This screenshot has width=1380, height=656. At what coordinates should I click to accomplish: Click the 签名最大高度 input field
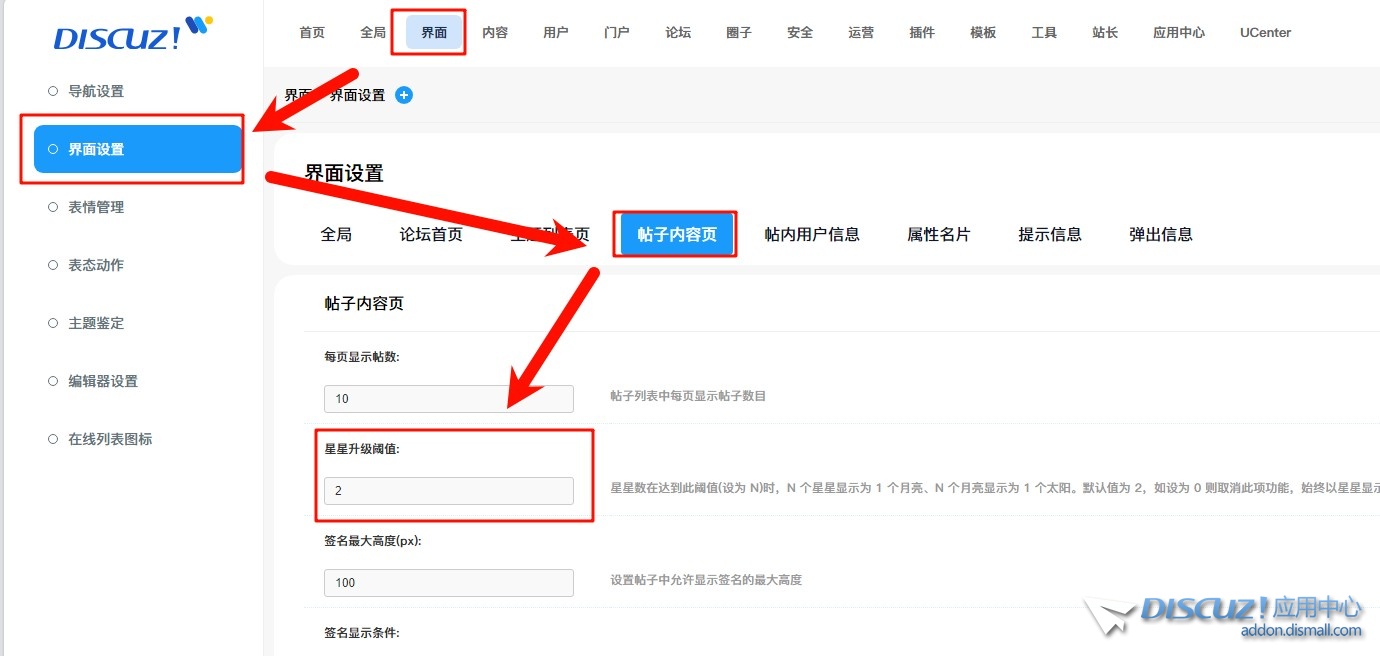pyautogui.click(x=449, y=582)
